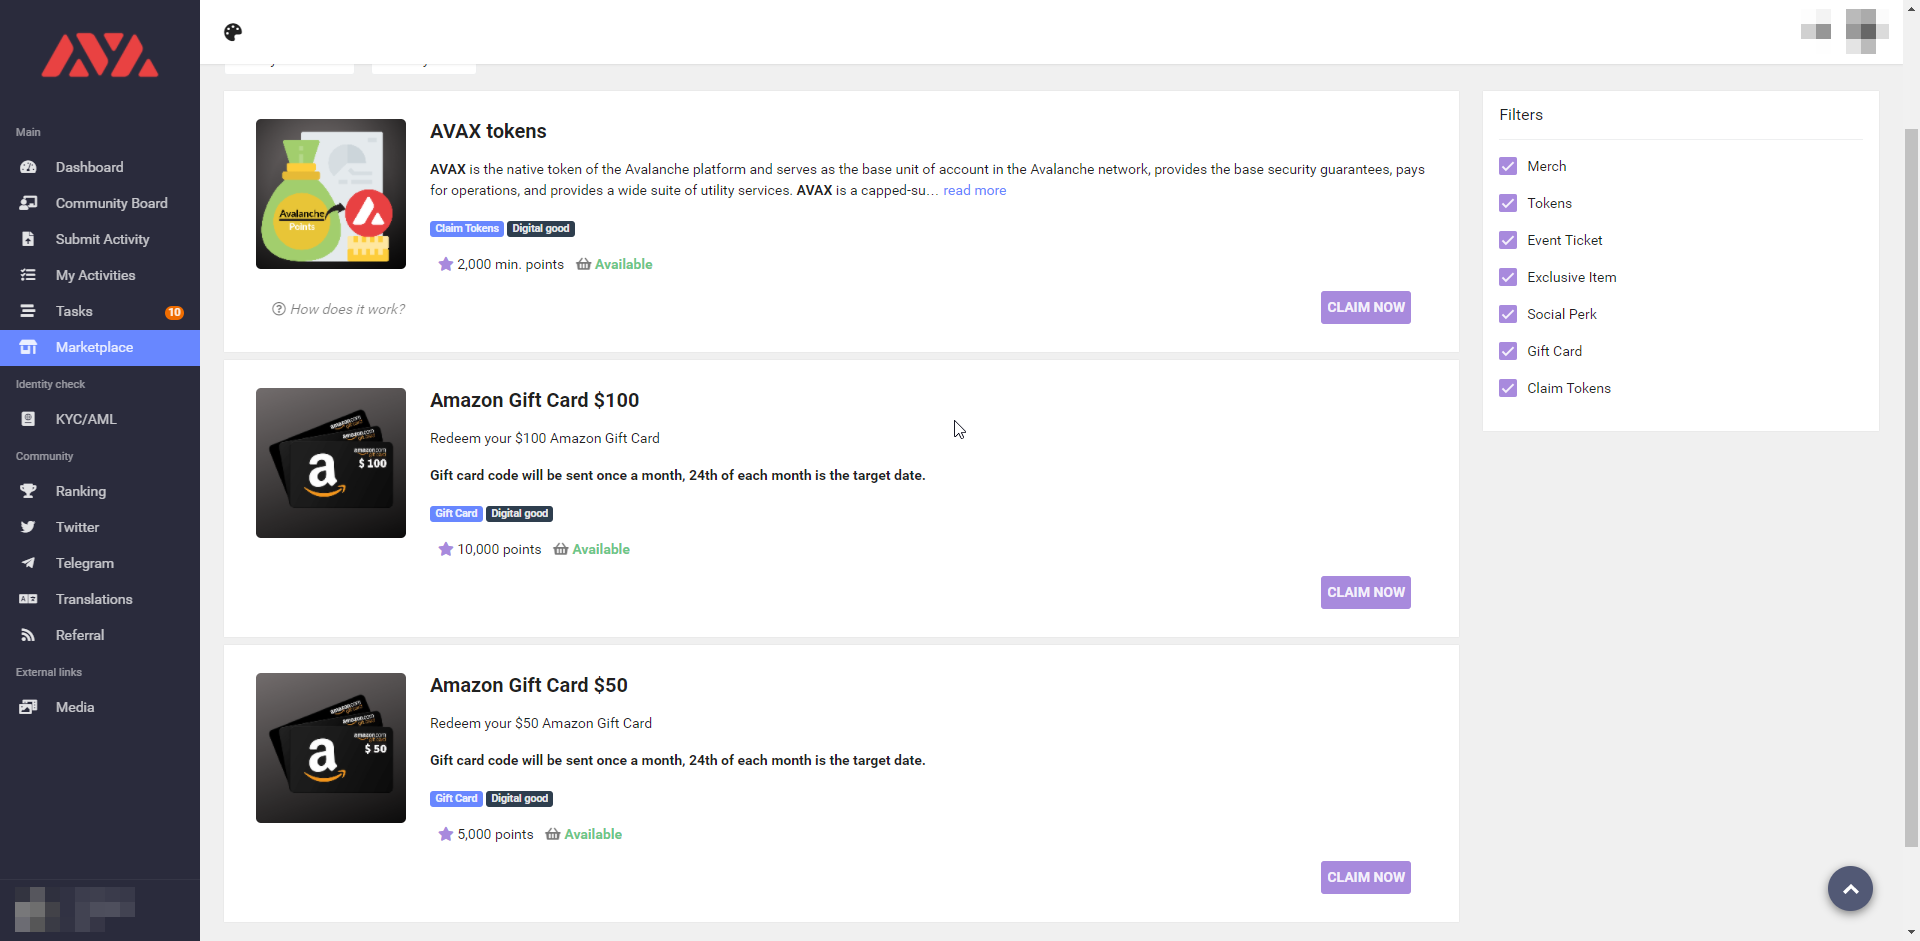Expand the How does it work help

point(339,309)
